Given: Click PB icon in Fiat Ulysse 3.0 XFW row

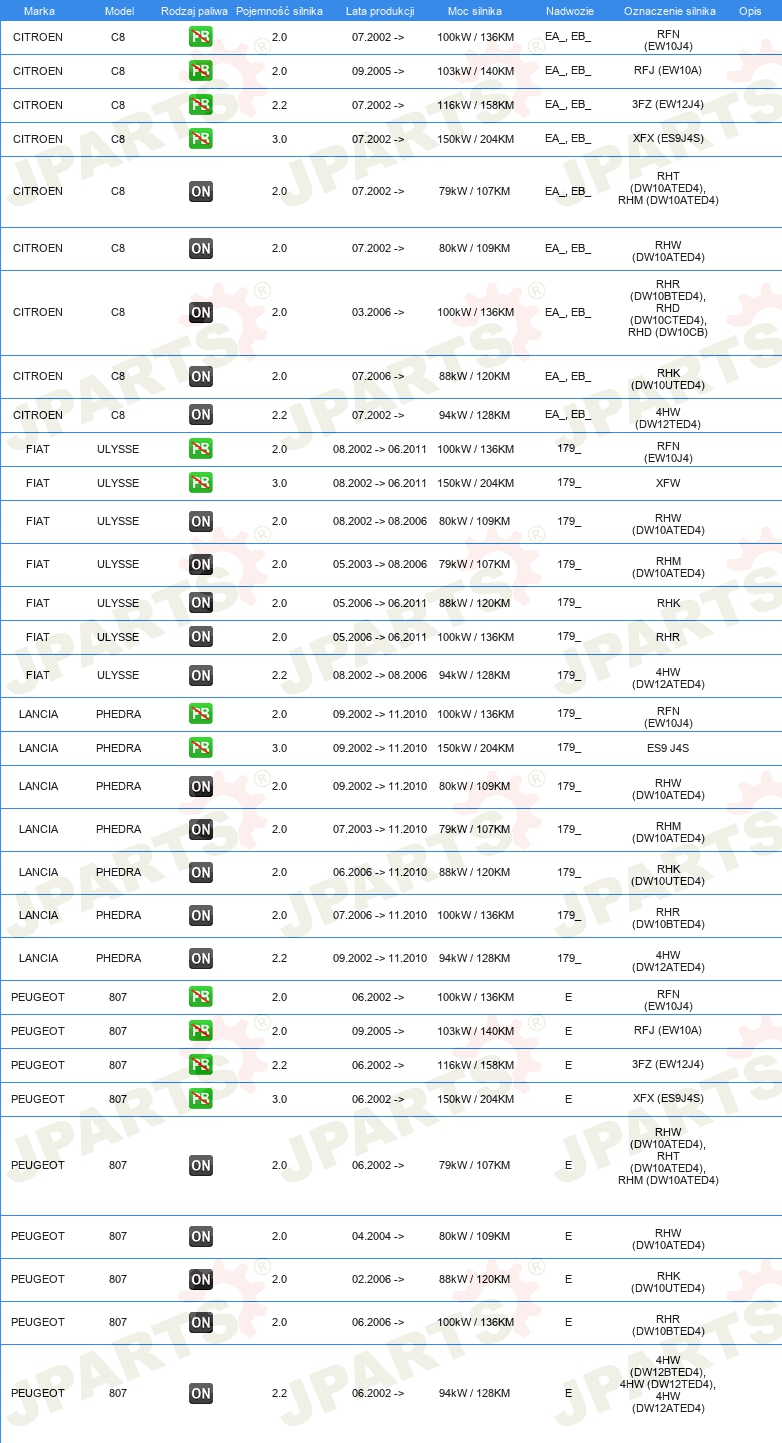Looking at the screenshot, I should point(200,484).
